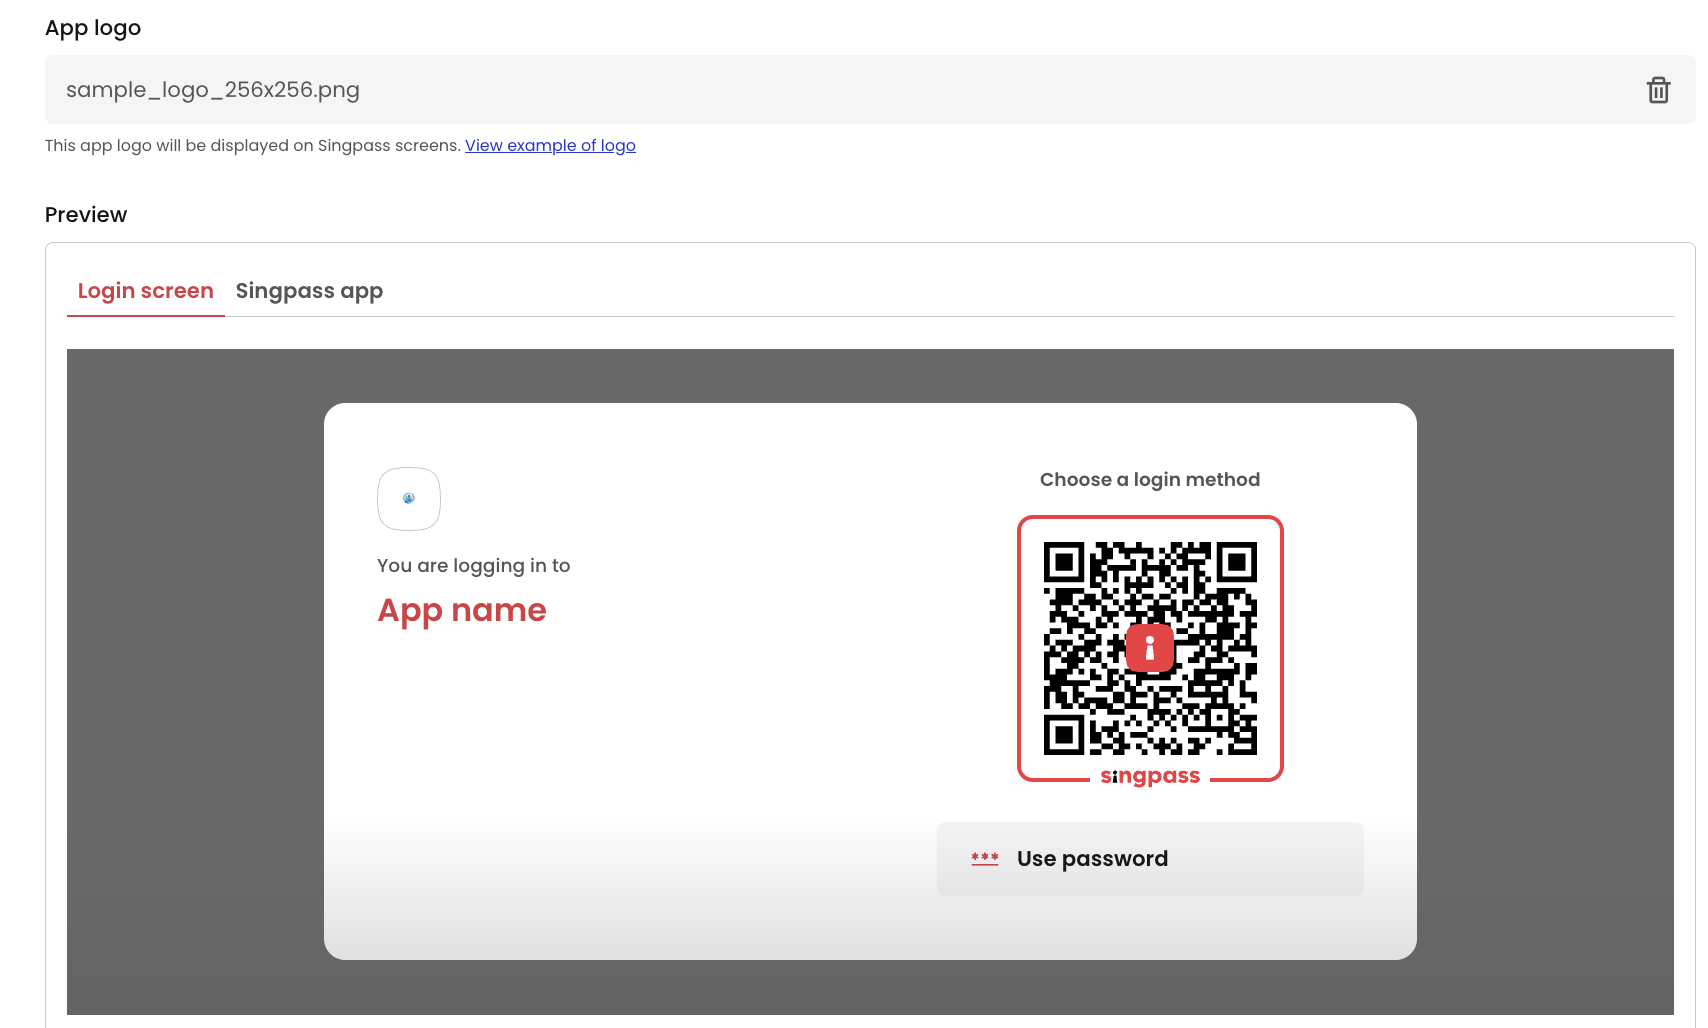Open the View example of logo link
The height and width of the screenshot is (1028, 1708).
point(550,145)
